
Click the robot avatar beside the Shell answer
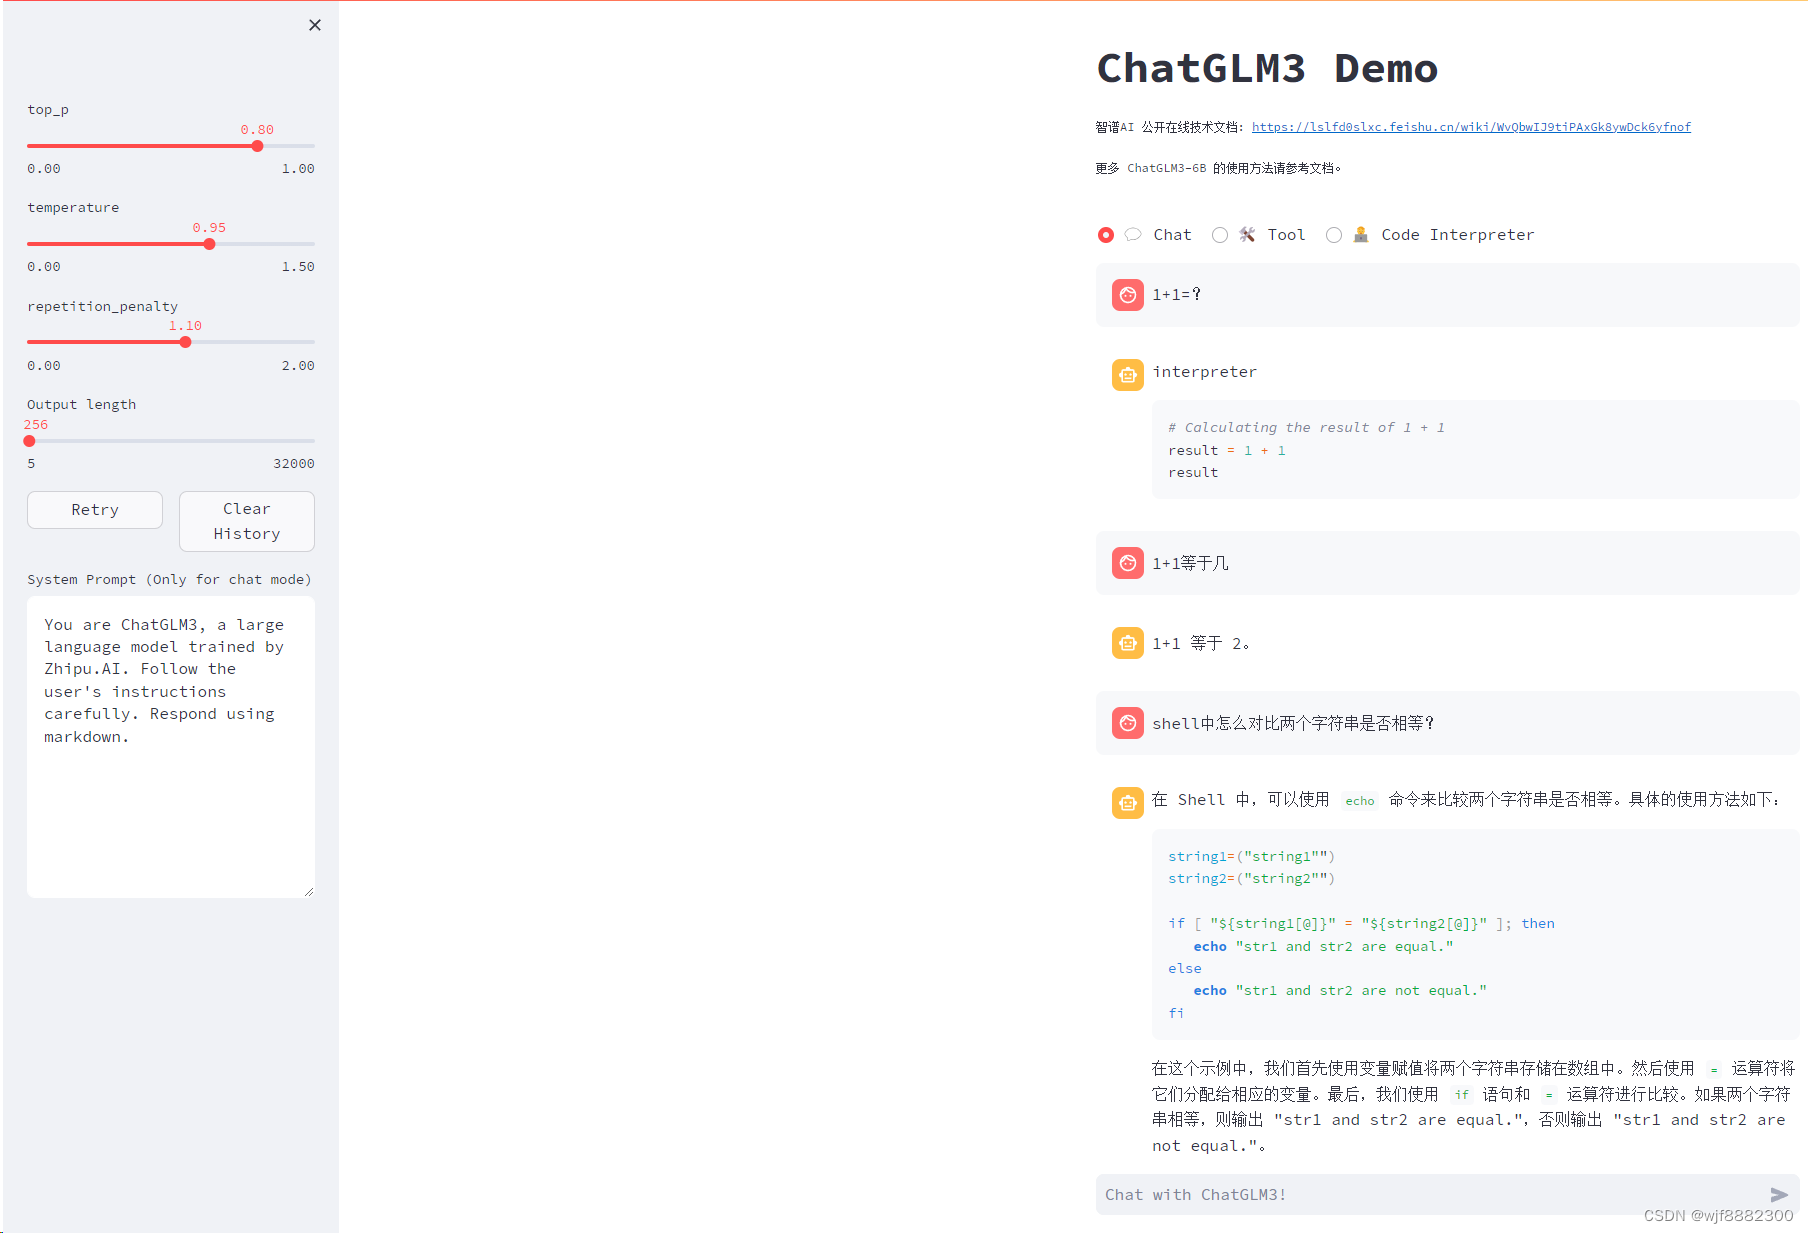coord(1128,803)
